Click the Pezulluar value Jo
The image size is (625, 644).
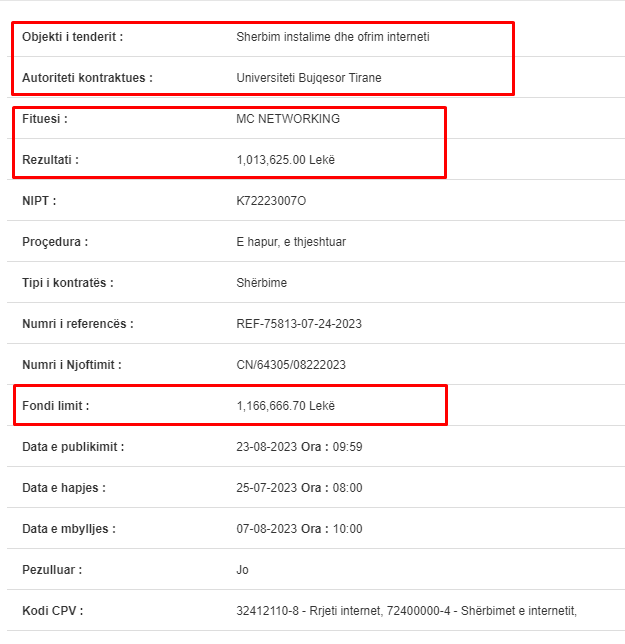242,570
